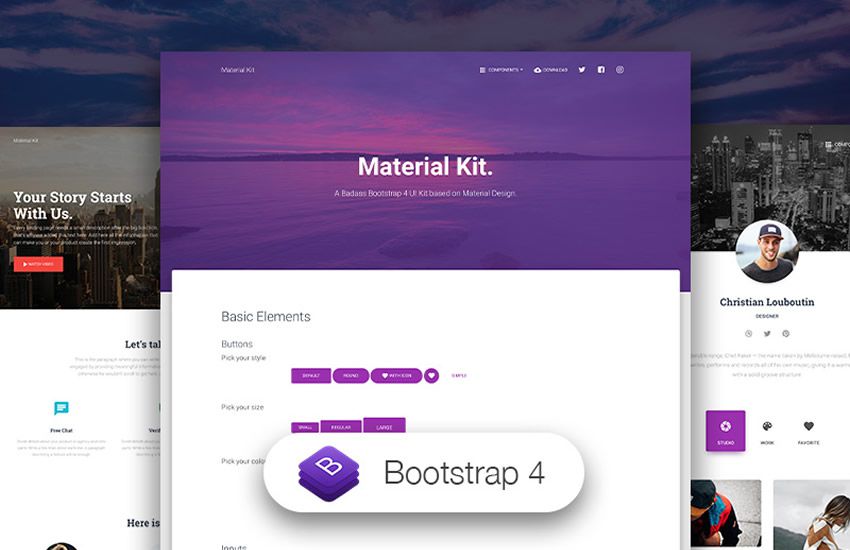
Task: Switch to the Work tab
Action: [x=767, y=432]
